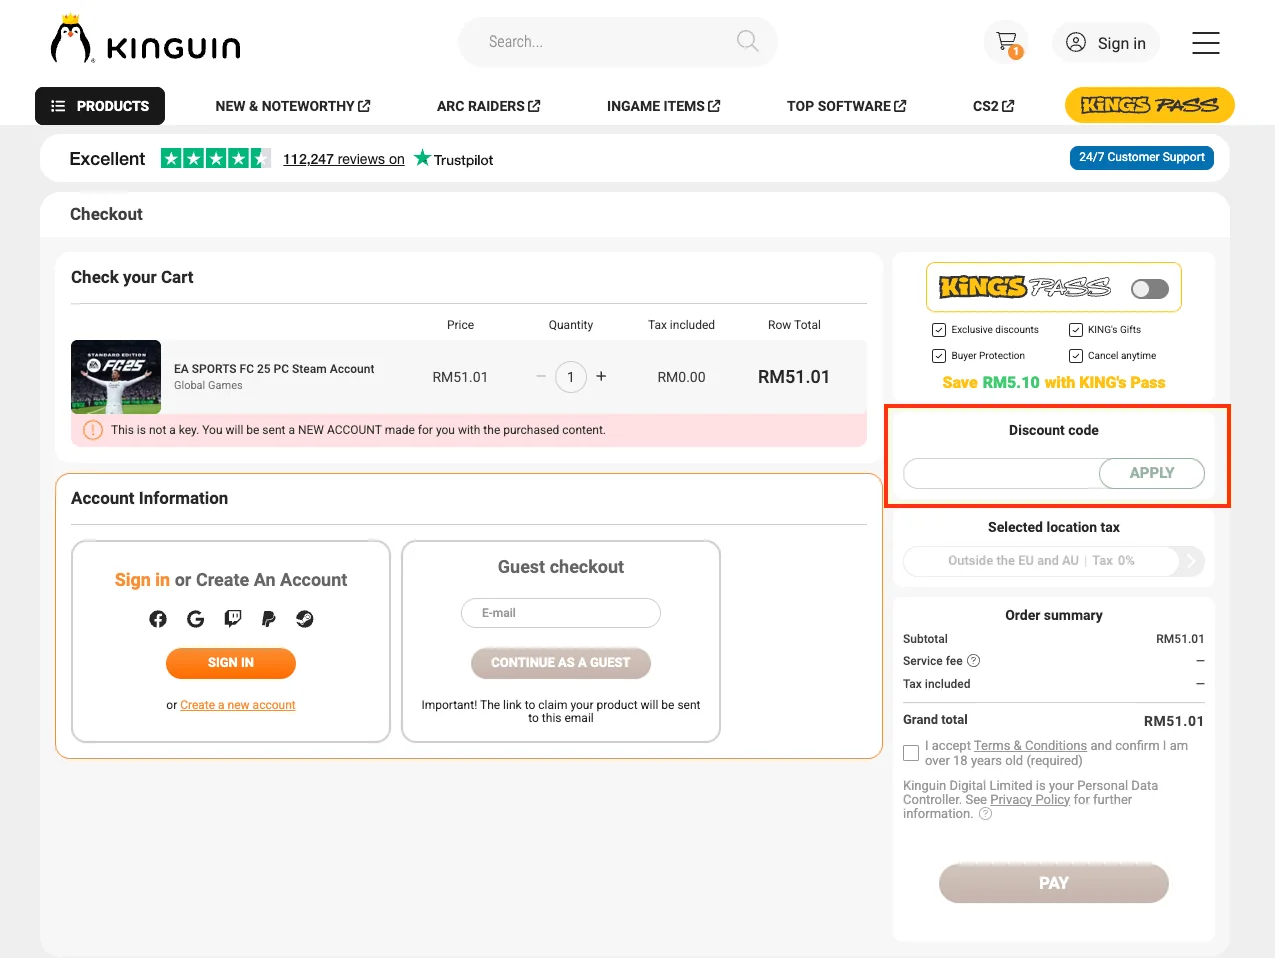Click Save RM5.10 with KING's Pass text

tap(1054, 383)
